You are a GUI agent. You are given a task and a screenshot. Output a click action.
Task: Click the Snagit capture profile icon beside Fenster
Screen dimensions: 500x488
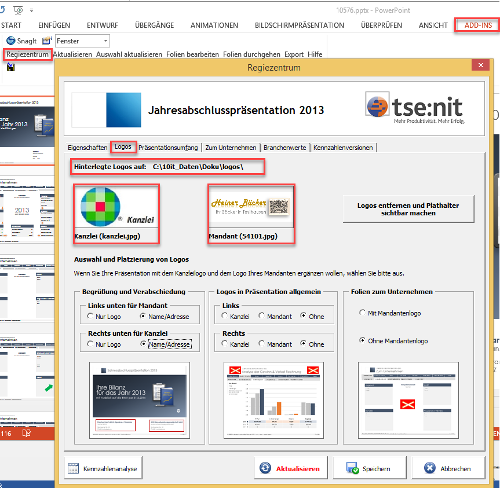[x=47, y=41]
